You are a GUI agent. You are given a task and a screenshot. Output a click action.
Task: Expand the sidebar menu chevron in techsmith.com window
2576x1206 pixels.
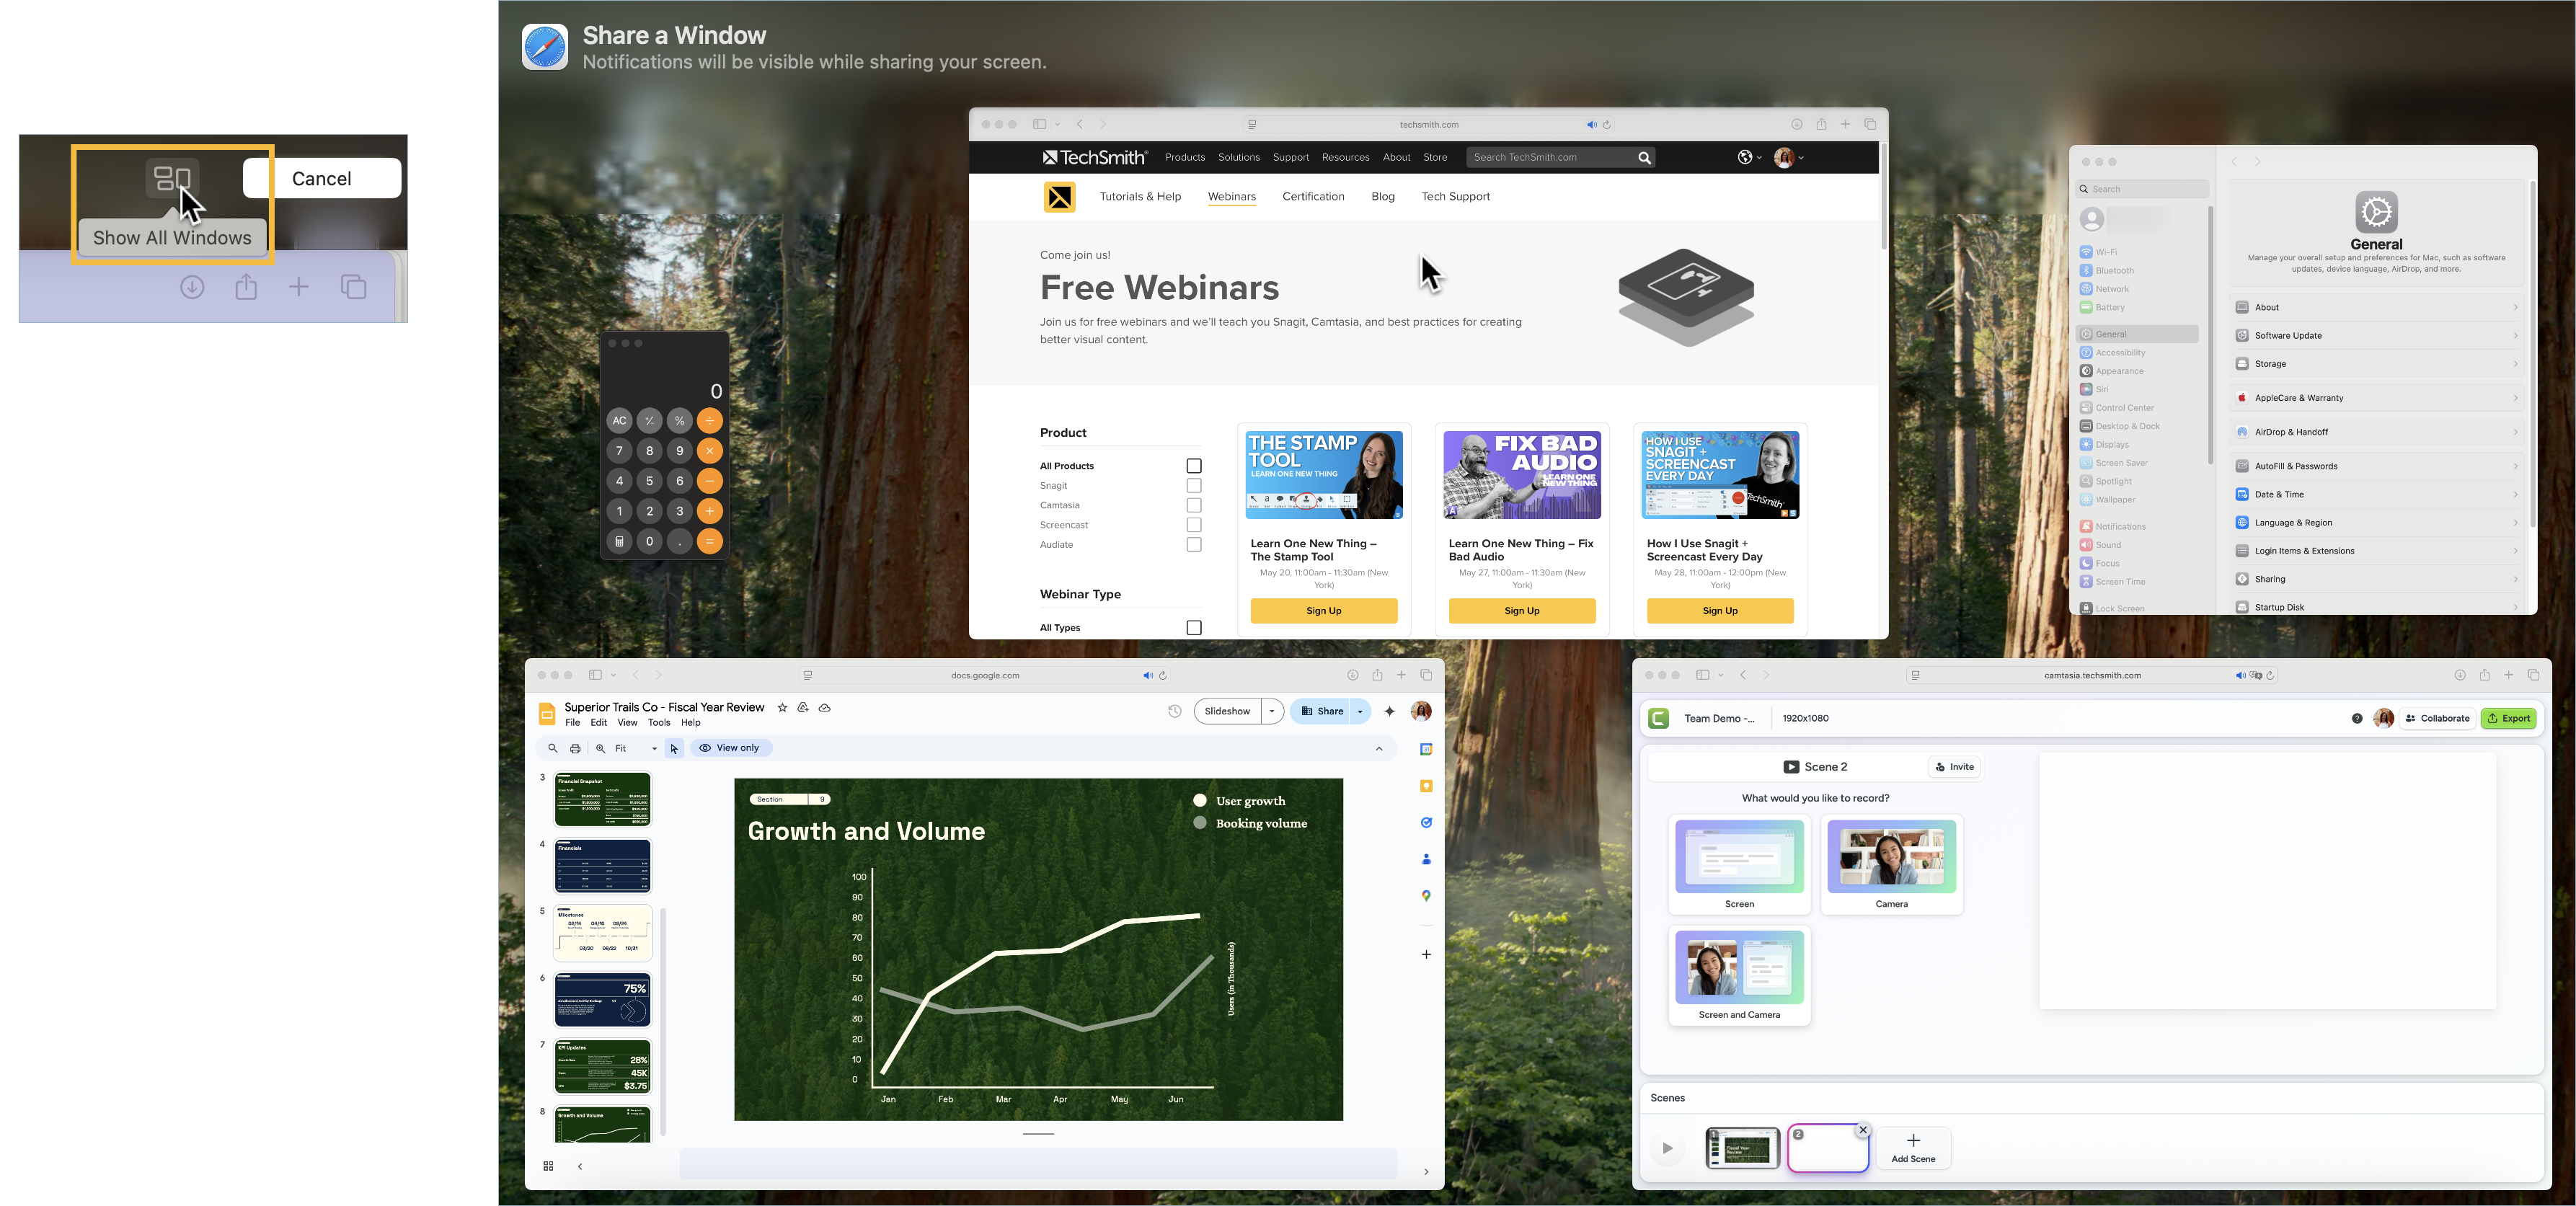coord(1058,125)
